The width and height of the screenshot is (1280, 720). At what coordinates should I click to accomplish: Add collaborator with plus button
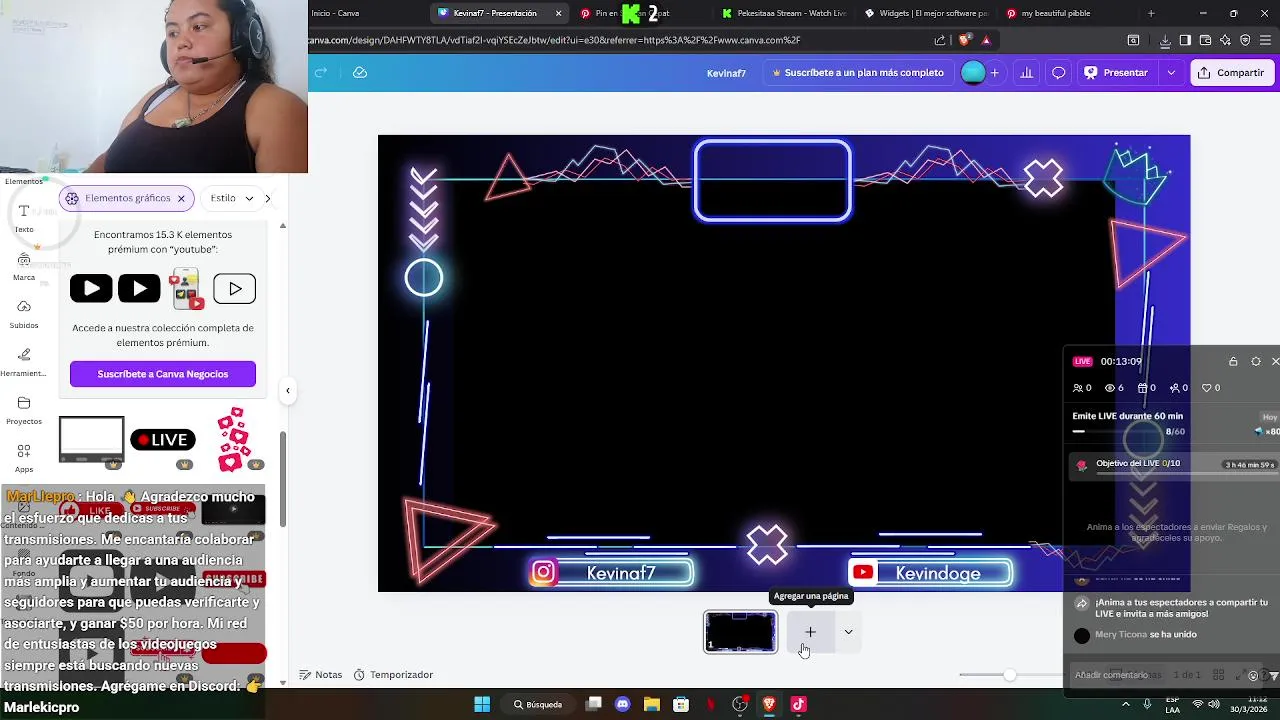995,73
